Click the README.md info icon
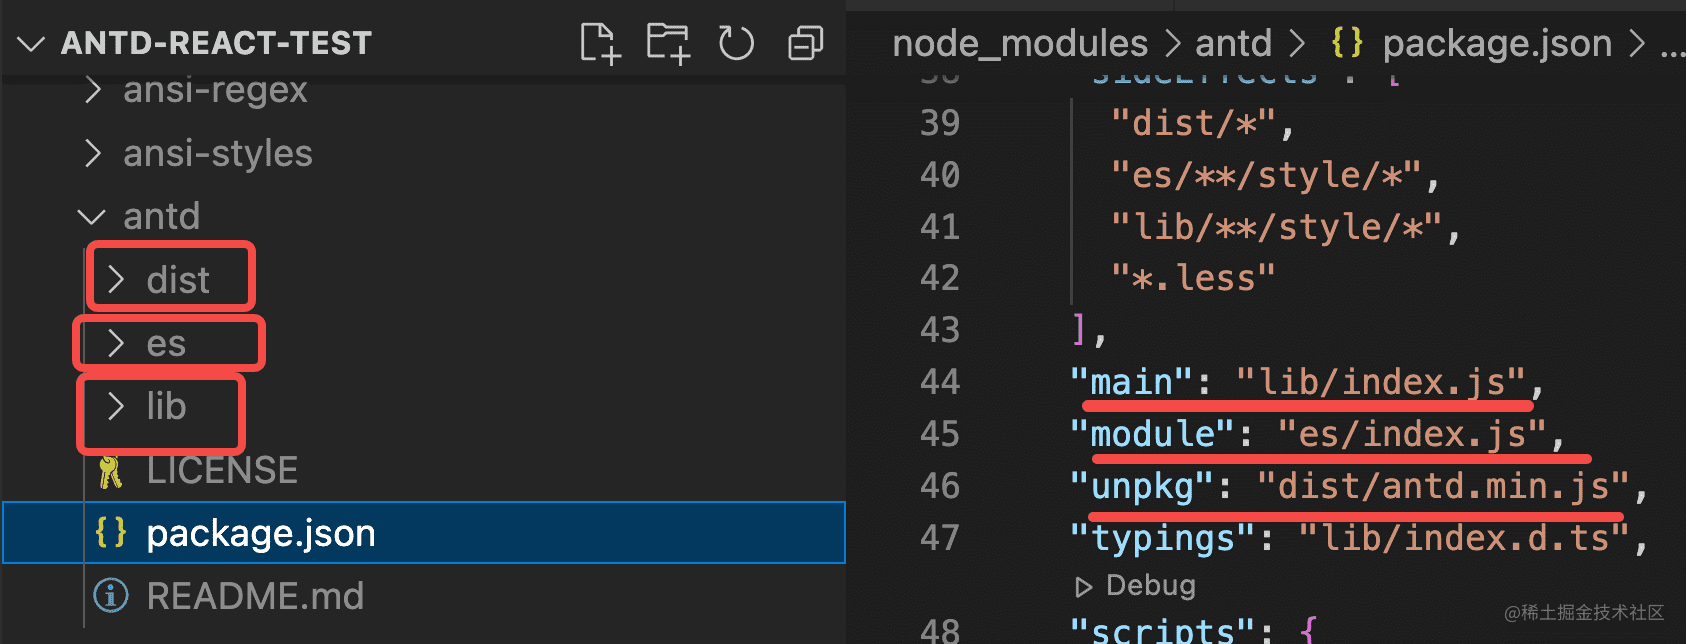This screenshot has width=1686, height=644. tap(110, 596)
